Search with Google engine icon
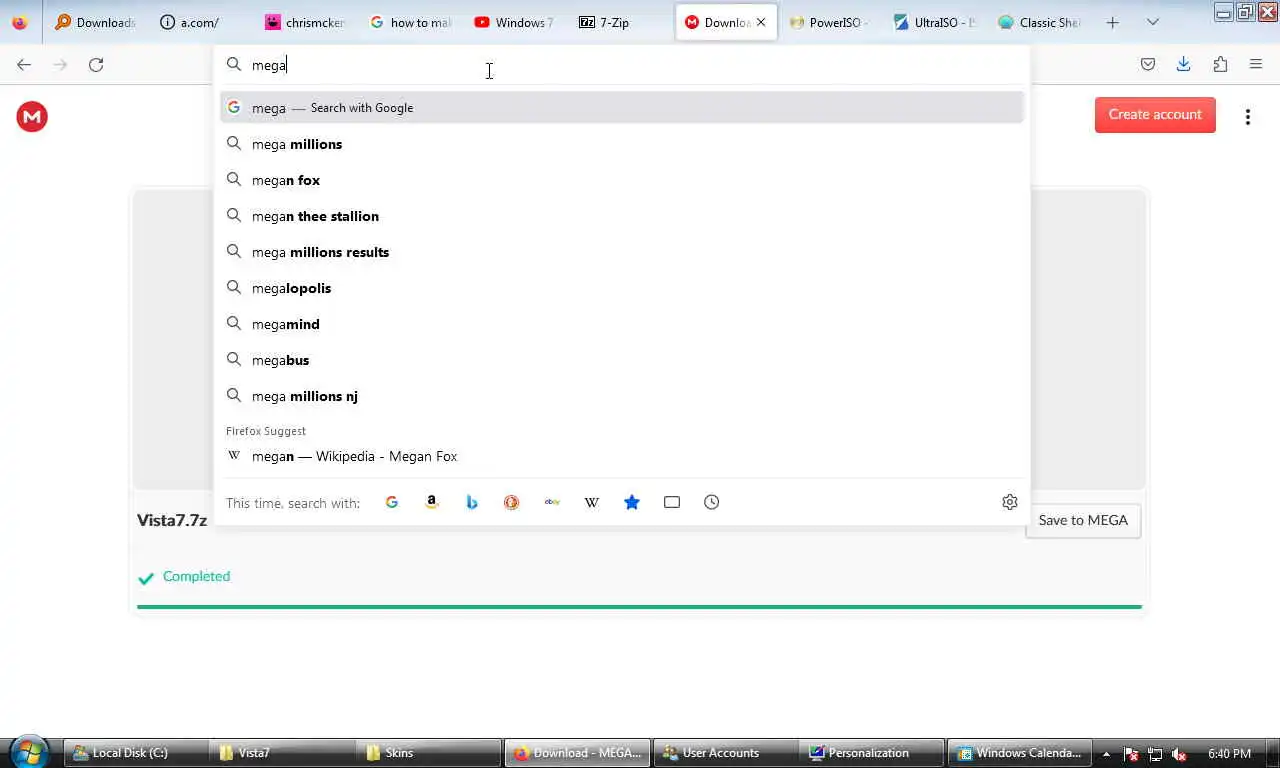This screenshot has height=768, width=1280. pos(392,502)
